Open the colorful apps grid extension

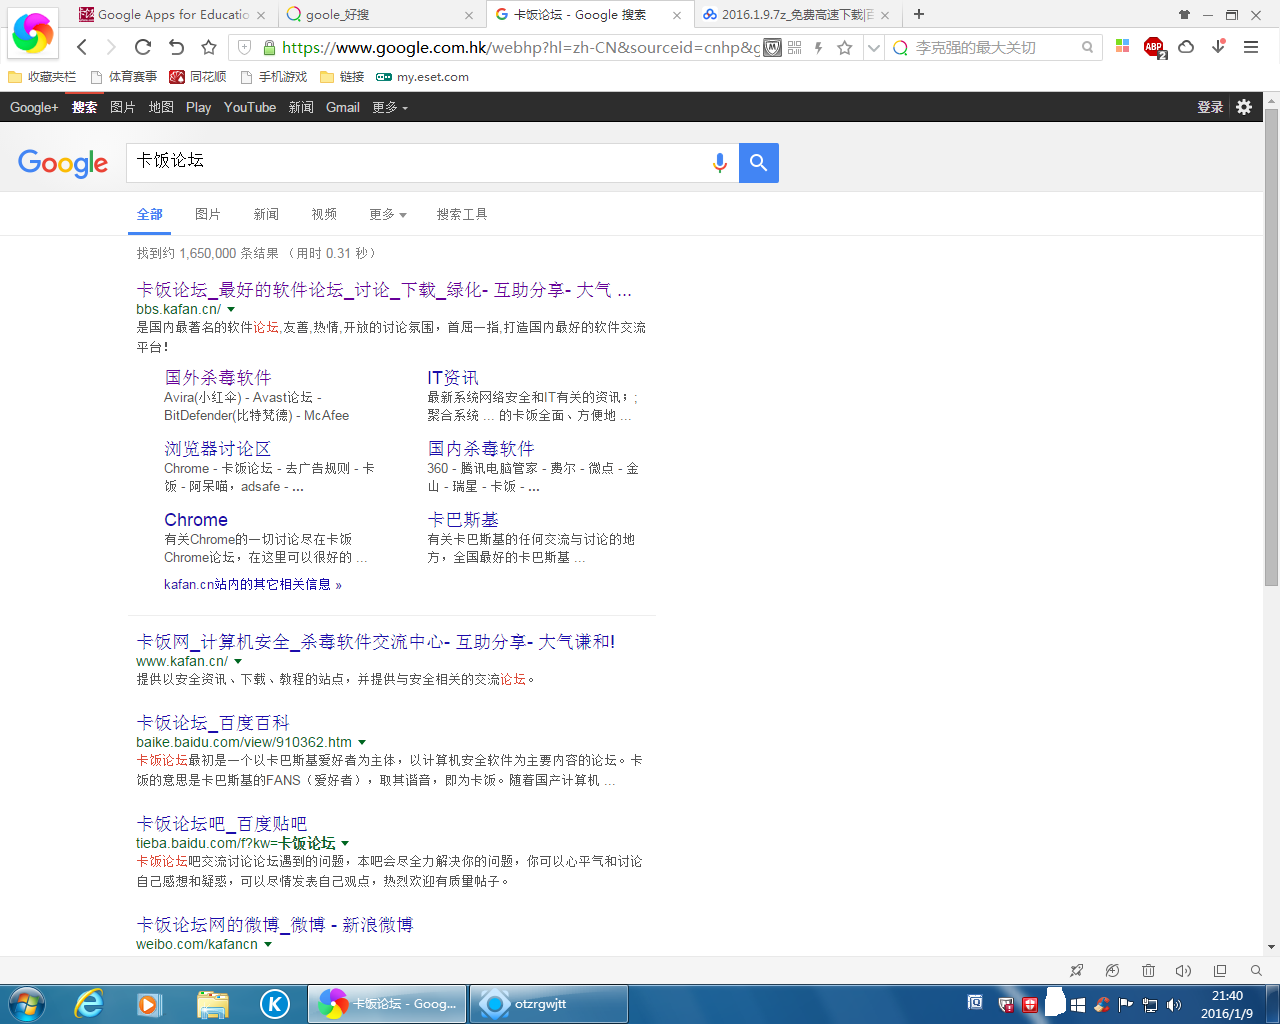(x=1123, y=46)
